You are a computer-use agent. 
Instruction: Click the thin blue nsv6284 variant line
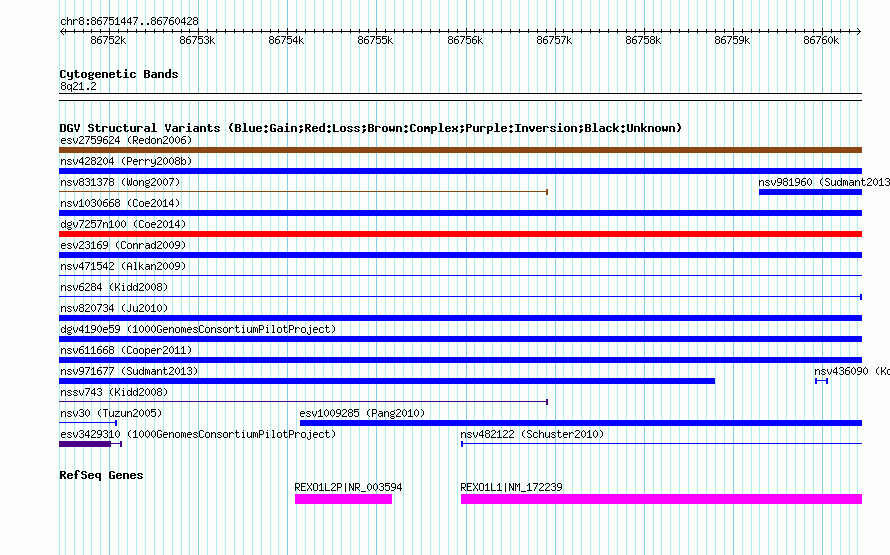coord(460,297)
